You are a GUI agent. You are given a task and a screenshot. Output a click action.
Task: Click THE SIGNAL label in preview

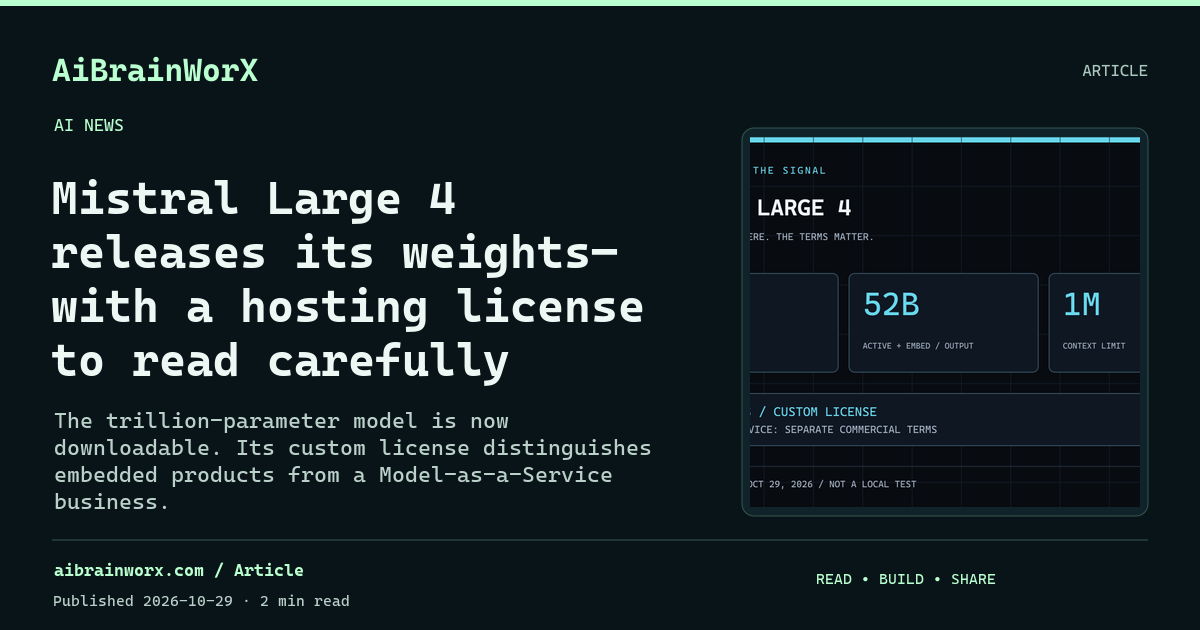(790, 171)
